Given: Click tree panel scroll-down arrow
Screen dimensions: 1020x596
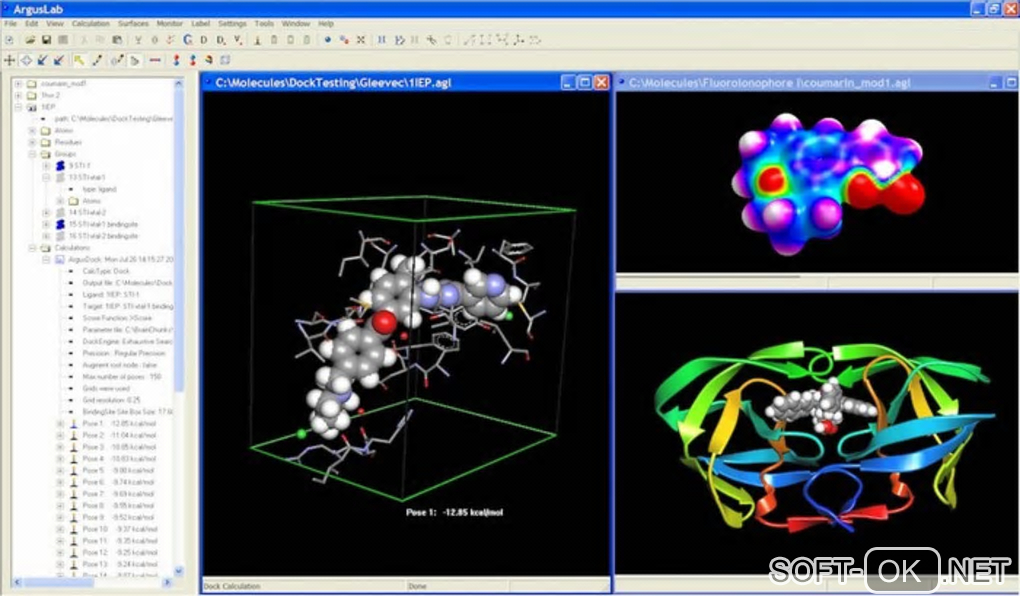Looking at the screenshot, I should coord(179,571).
